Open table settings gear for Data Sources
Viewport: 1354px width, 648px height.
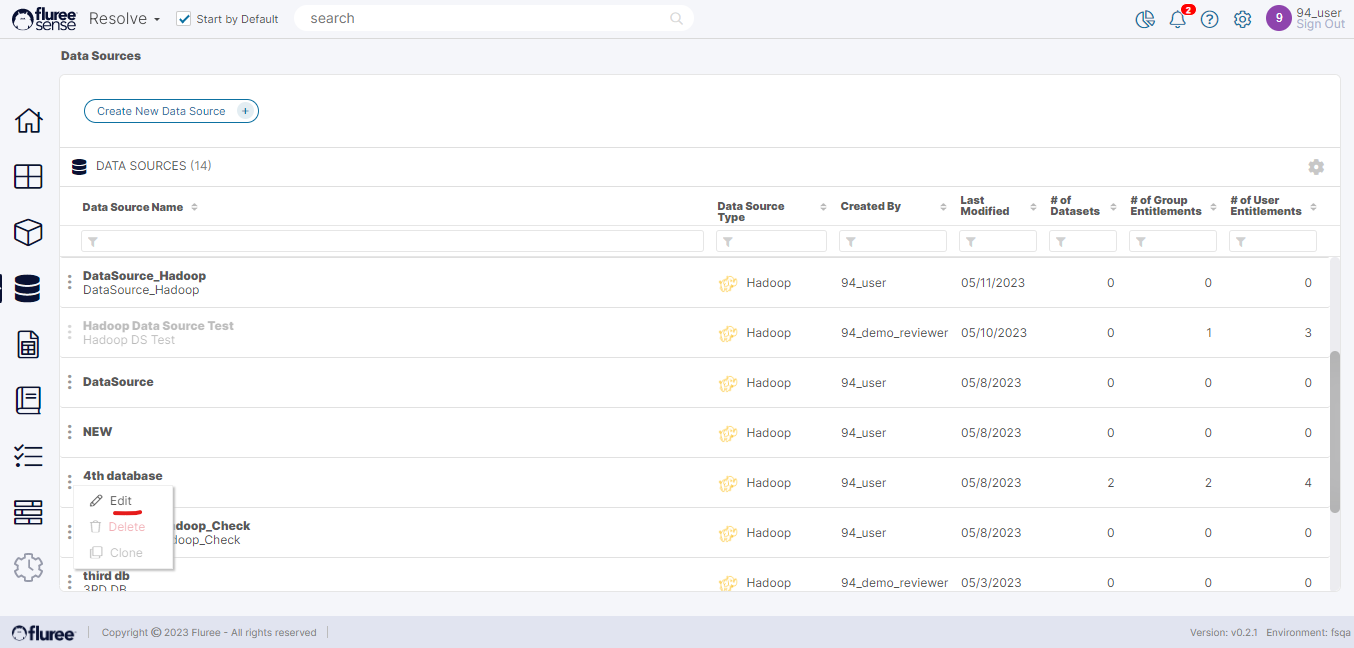1316,167
